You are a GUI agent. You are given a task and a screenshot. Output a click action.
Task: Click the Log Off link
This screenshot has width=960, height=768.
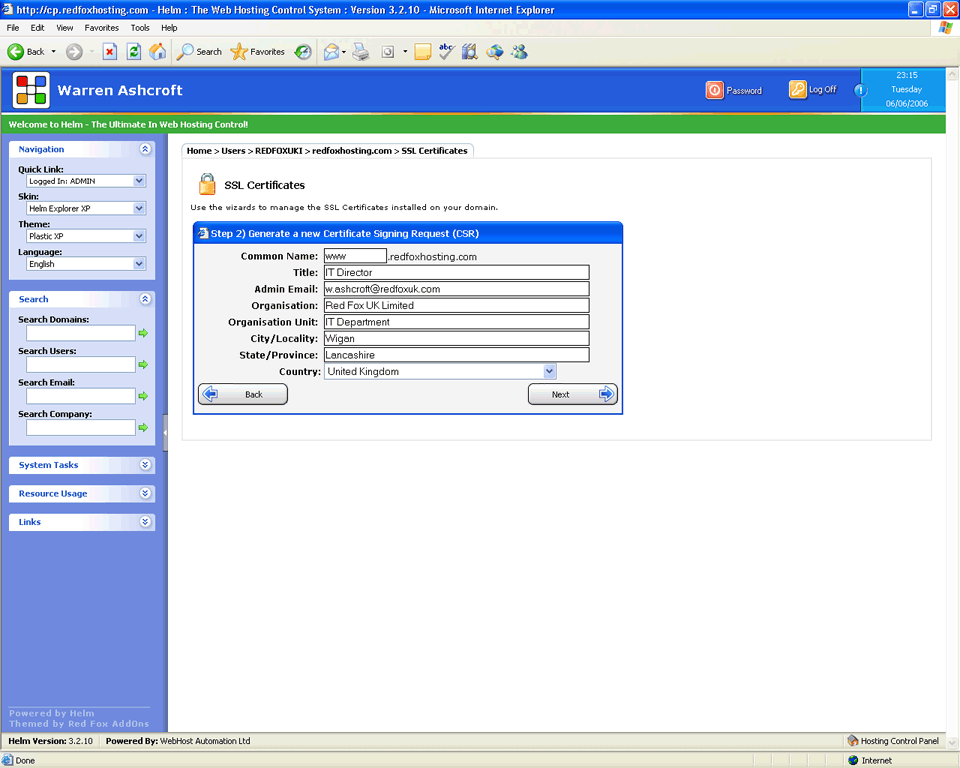click(822, 89)
